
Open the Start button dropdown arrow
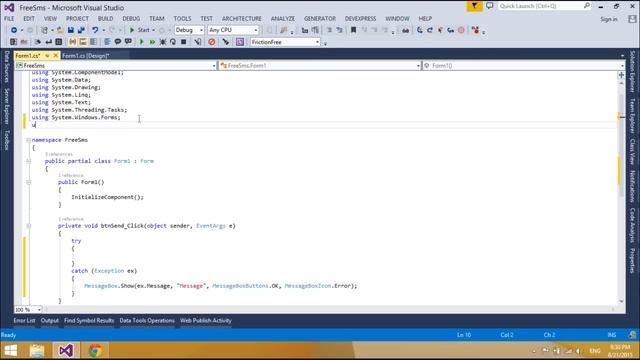(x=153, y=31)
